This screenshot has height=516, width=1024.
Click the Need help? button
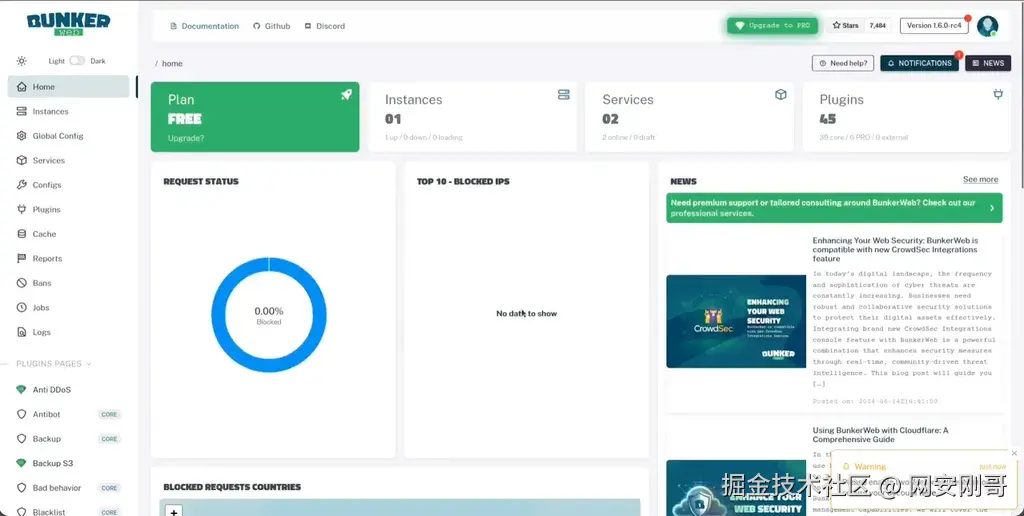point(843,63)
